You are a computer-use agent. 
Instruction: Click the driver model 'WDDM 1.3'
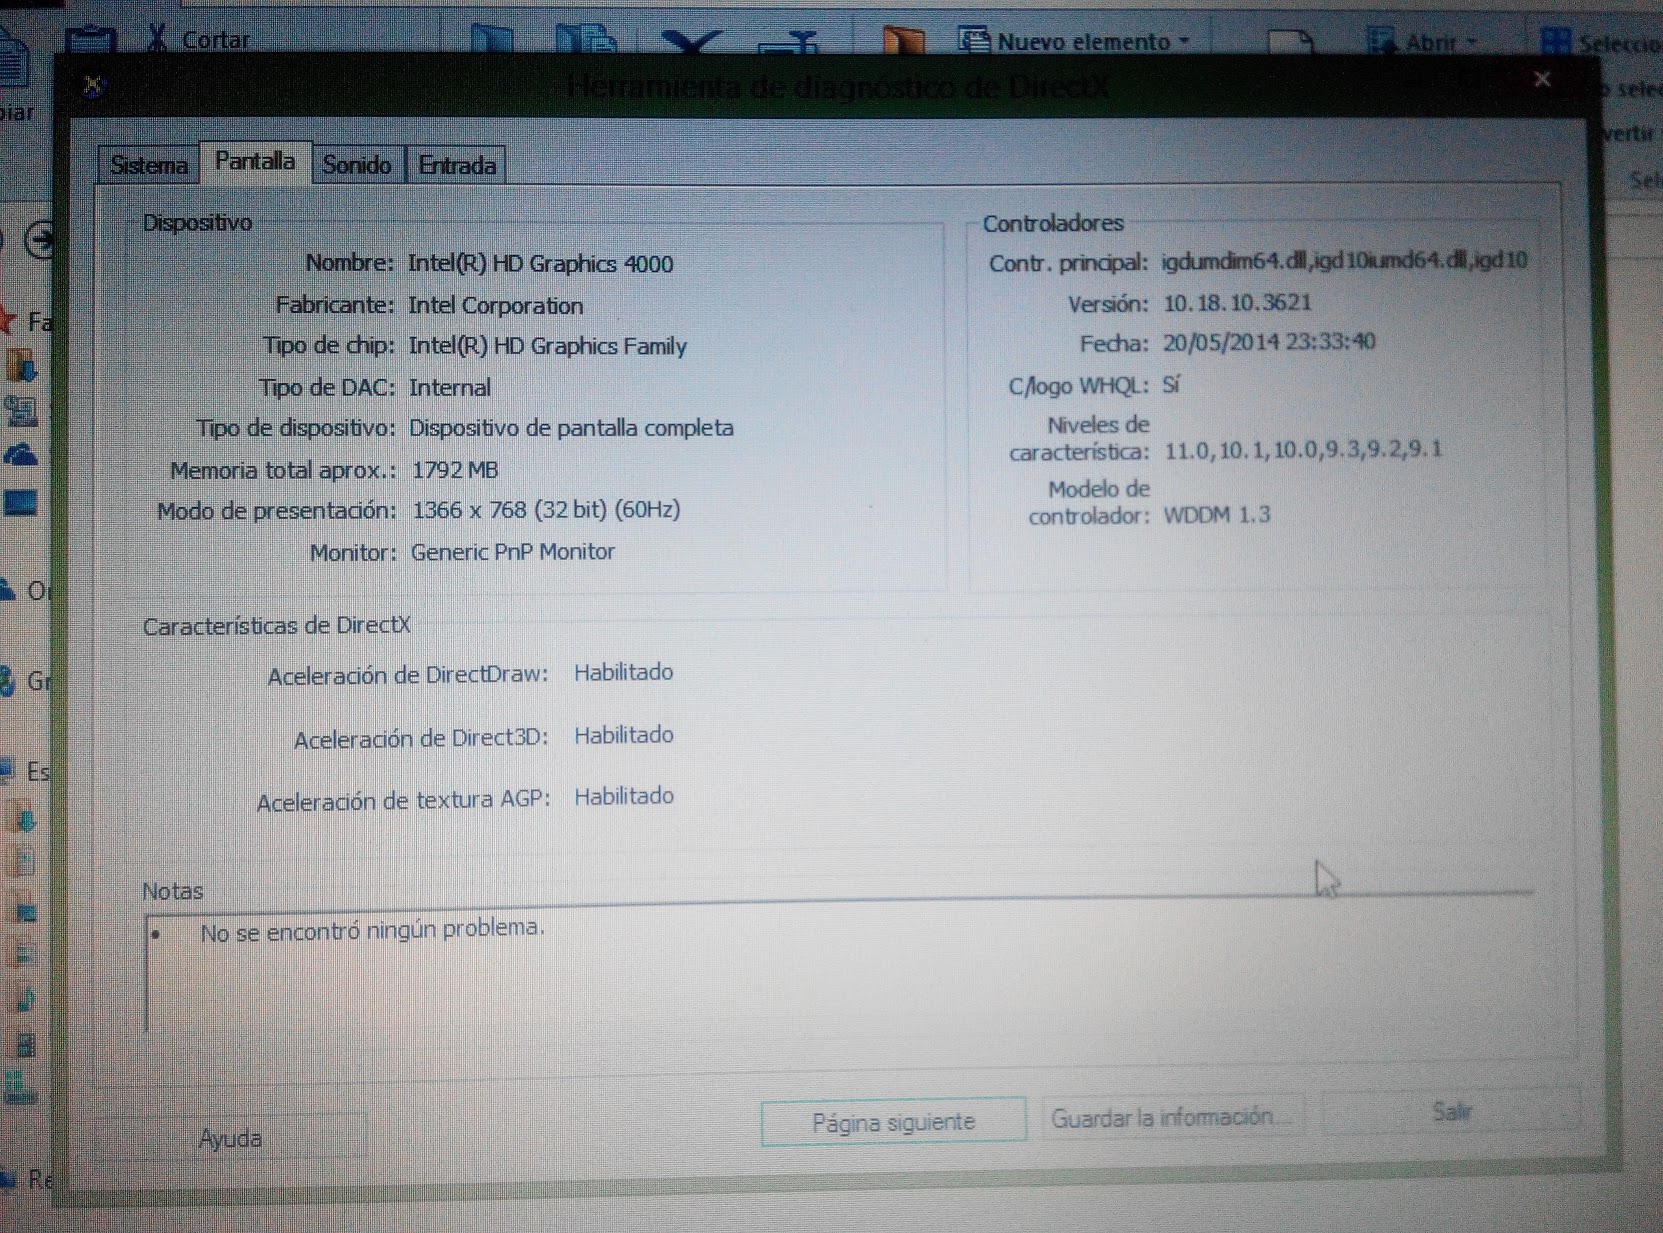click(x=1217, y=515)
